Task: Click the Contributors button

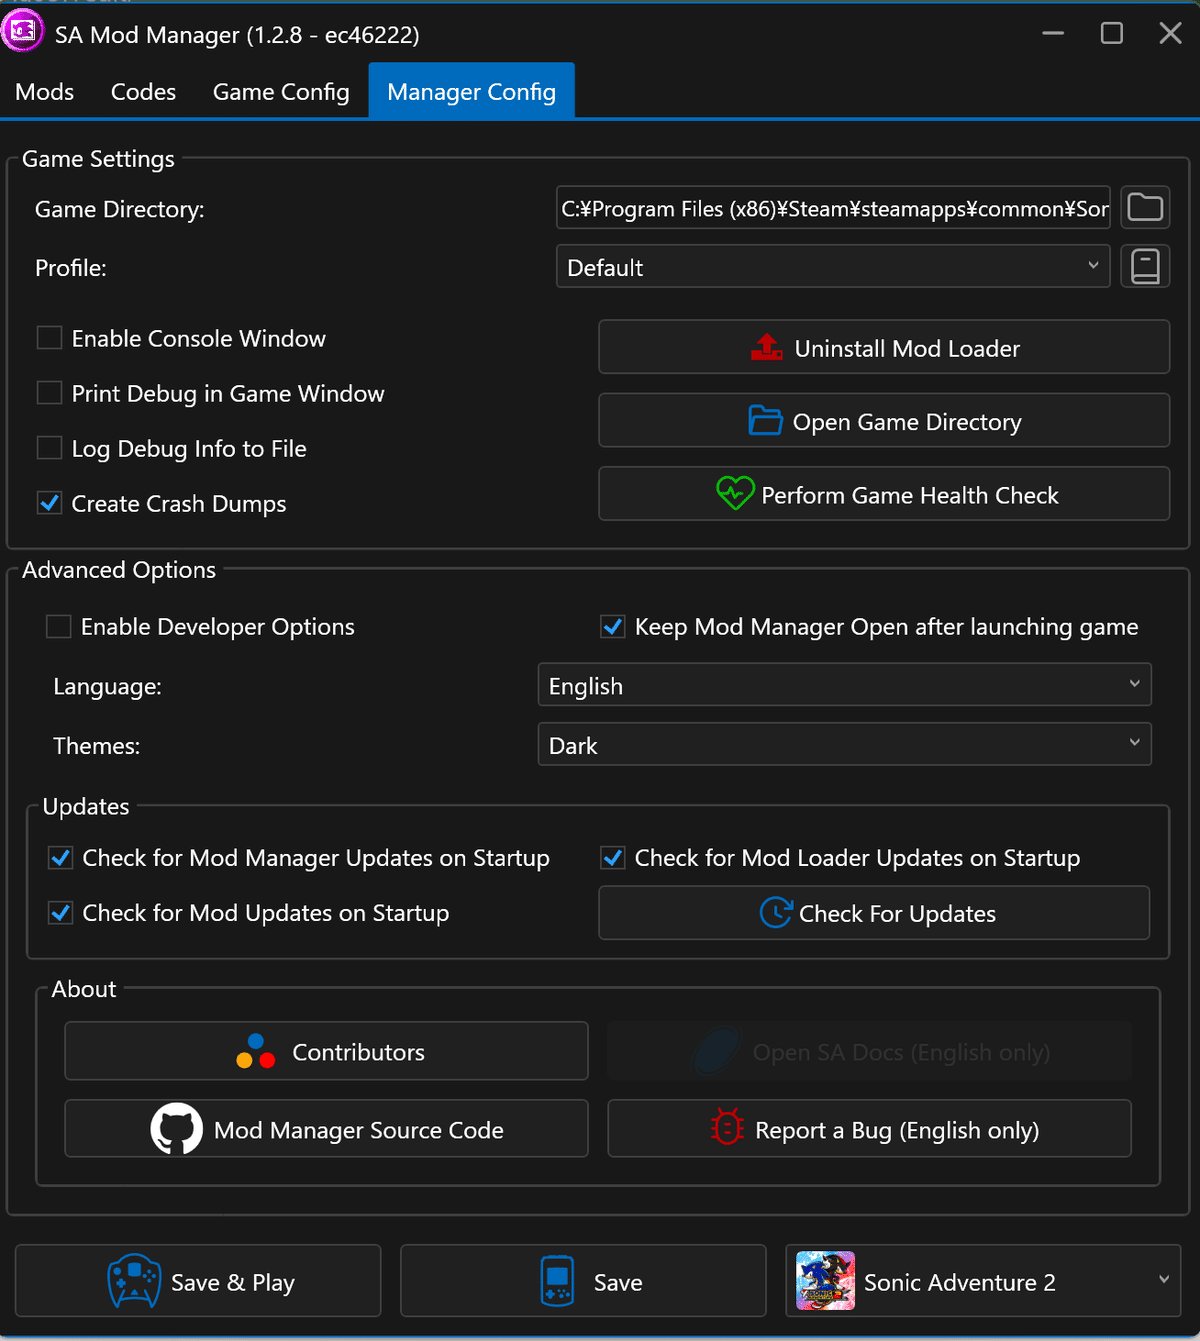Action: pos(326,1051)
